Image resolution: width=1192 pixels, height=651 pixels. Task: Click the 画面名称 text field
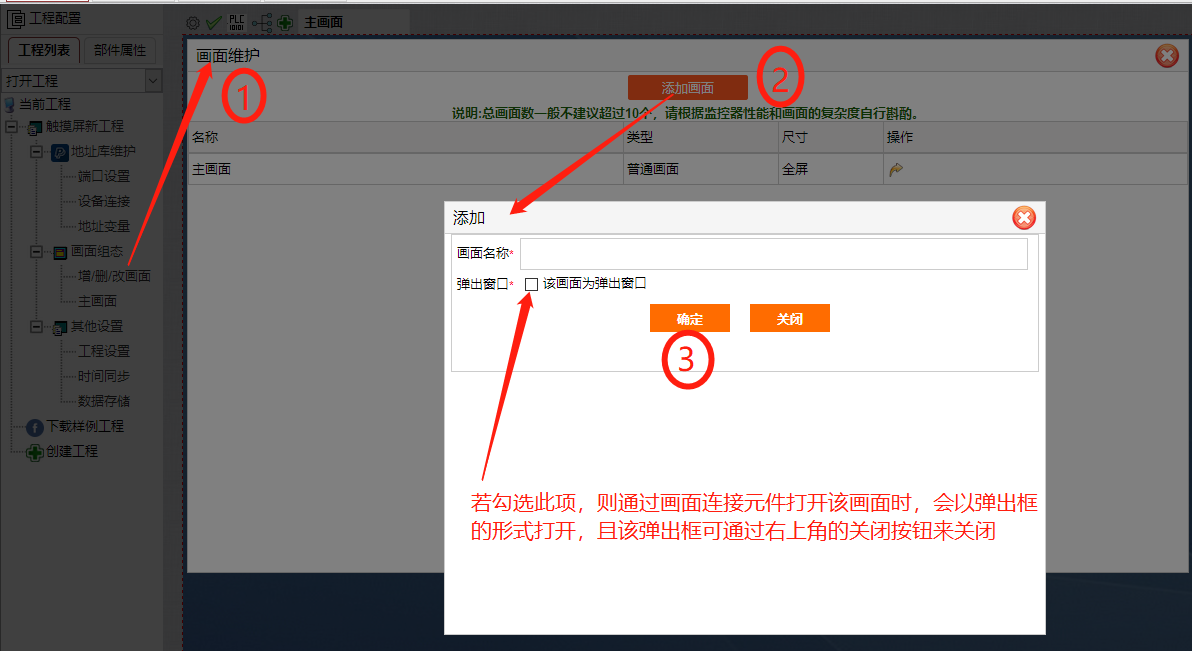point(773,254)
